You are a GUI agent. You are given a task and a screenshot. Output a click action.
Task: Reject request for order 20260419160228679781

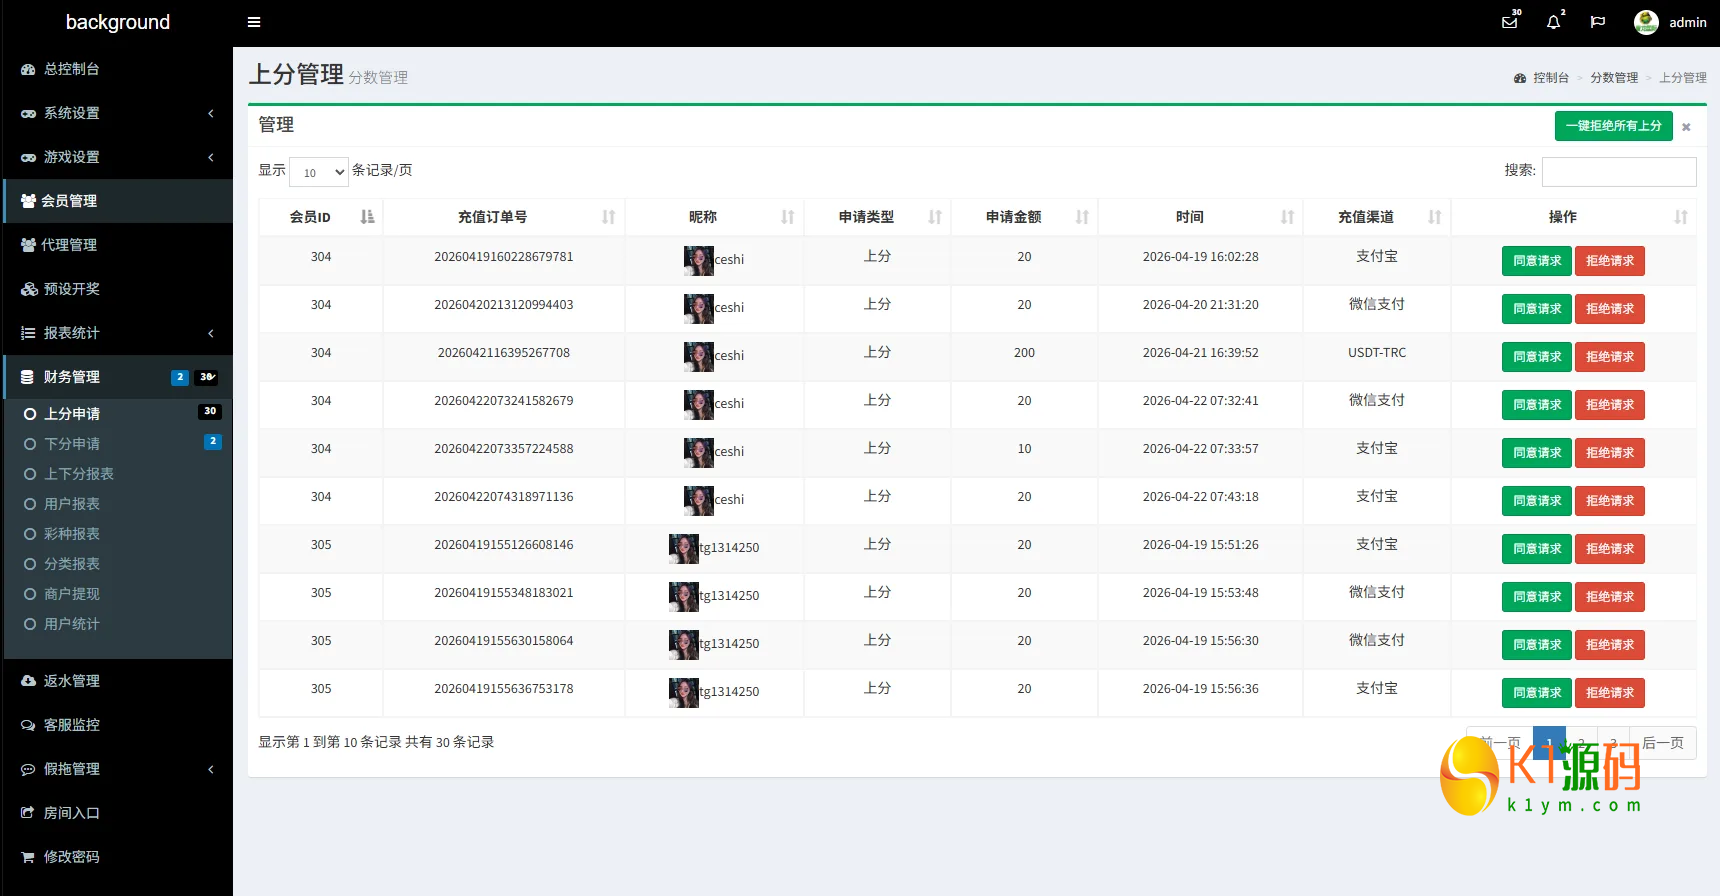(1609, 261)
